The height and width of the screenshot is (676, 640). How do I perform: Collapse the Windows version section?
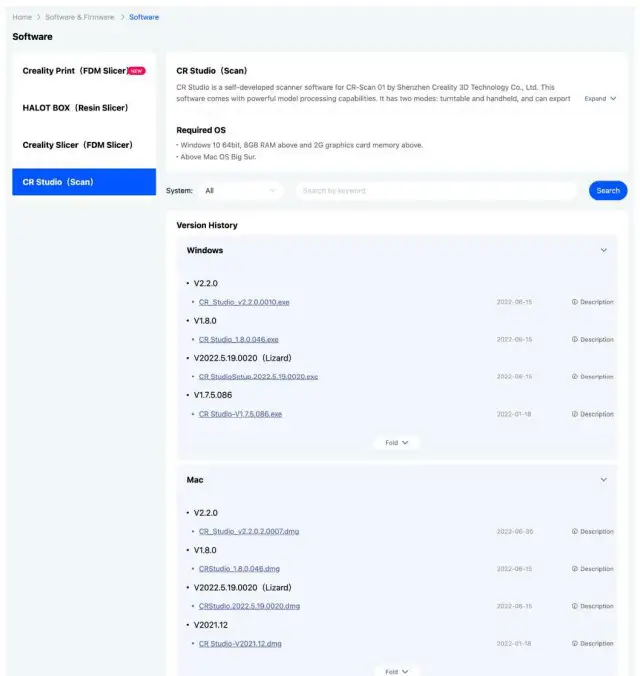click(603, 250)
